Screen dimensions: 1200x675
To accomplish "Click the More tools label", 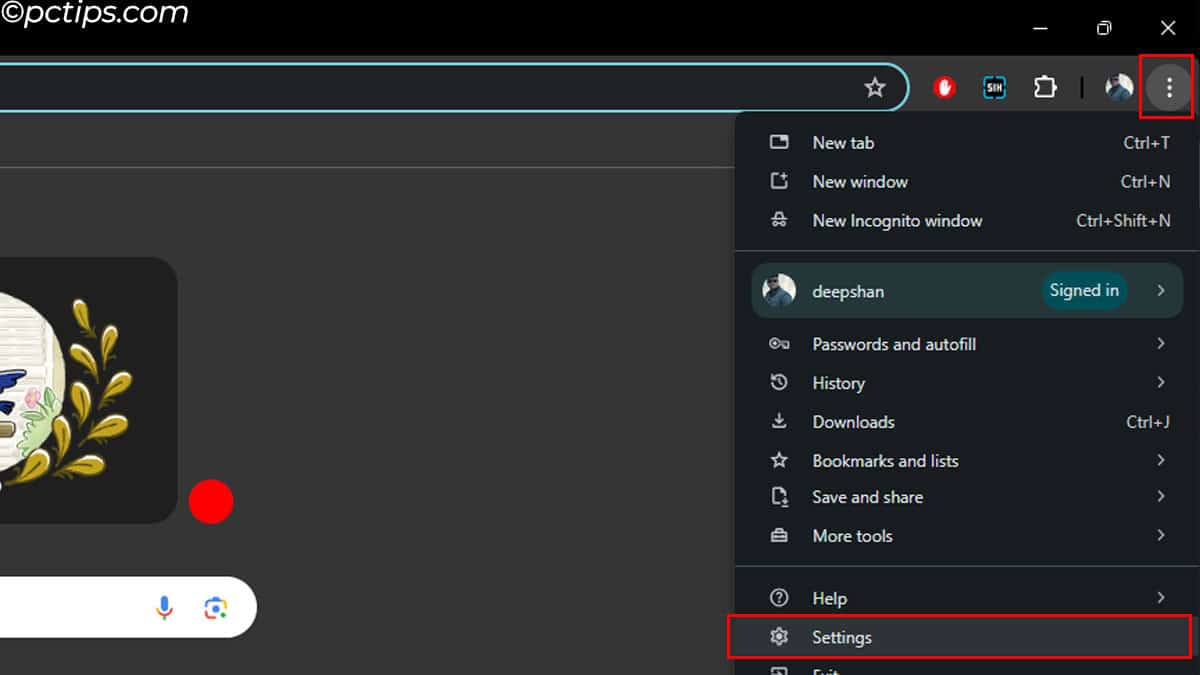I will [x=852, y=536].
